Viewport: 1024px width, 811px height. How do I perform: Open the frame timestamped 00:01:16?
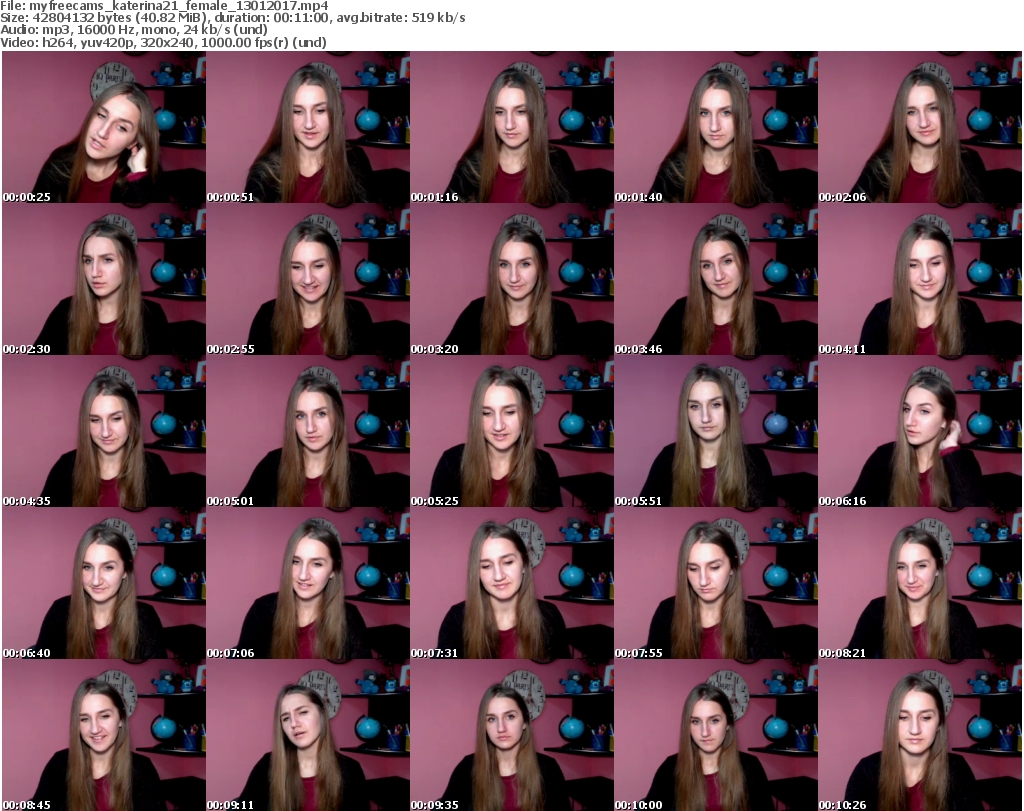(x=511, y=127)
